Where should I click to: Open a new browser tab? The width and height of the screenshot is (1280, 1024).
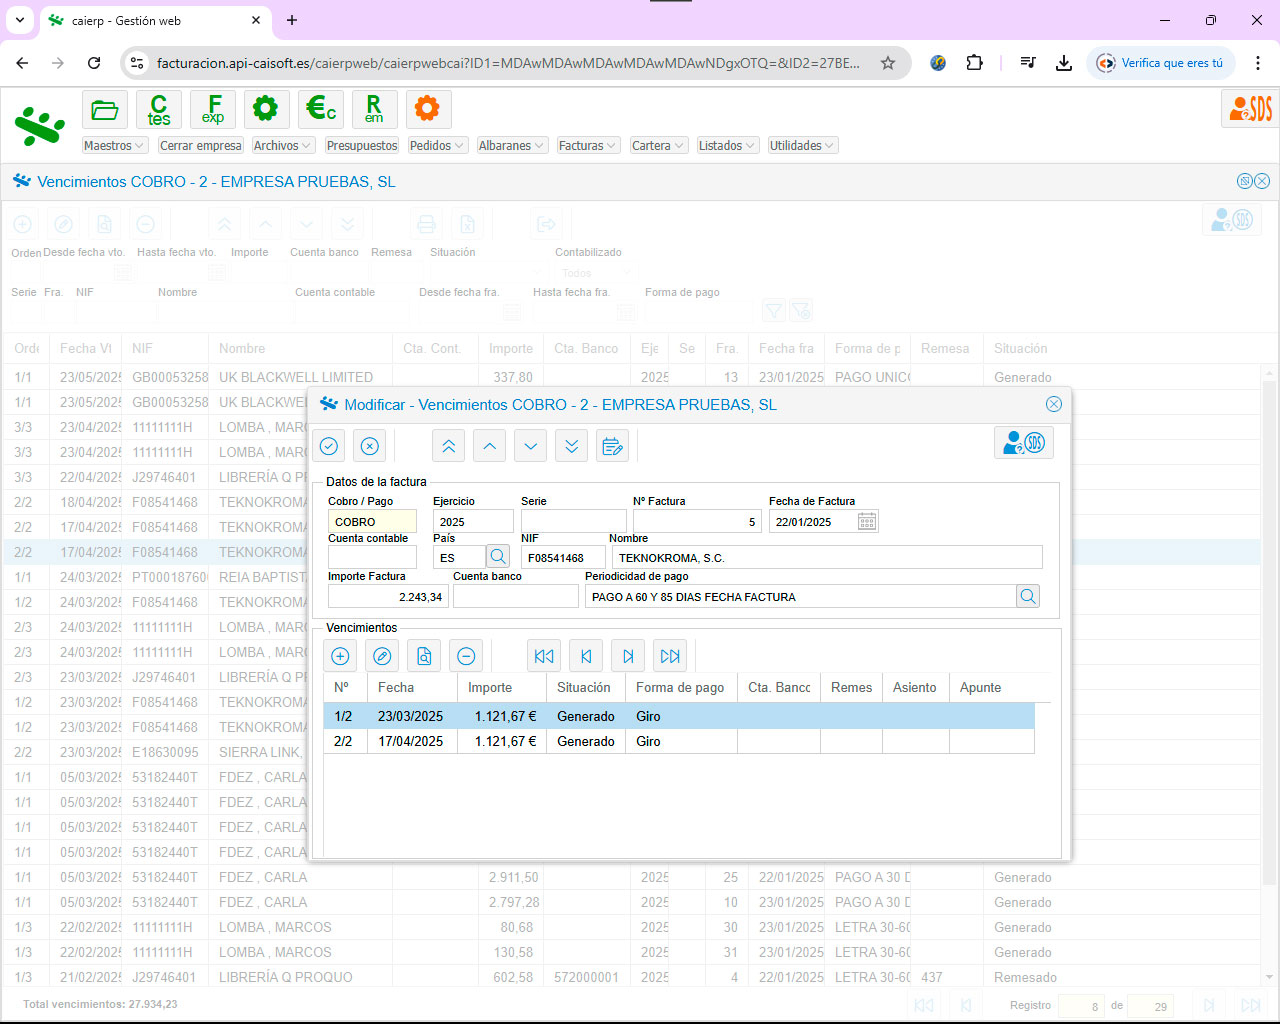point(292,20)
